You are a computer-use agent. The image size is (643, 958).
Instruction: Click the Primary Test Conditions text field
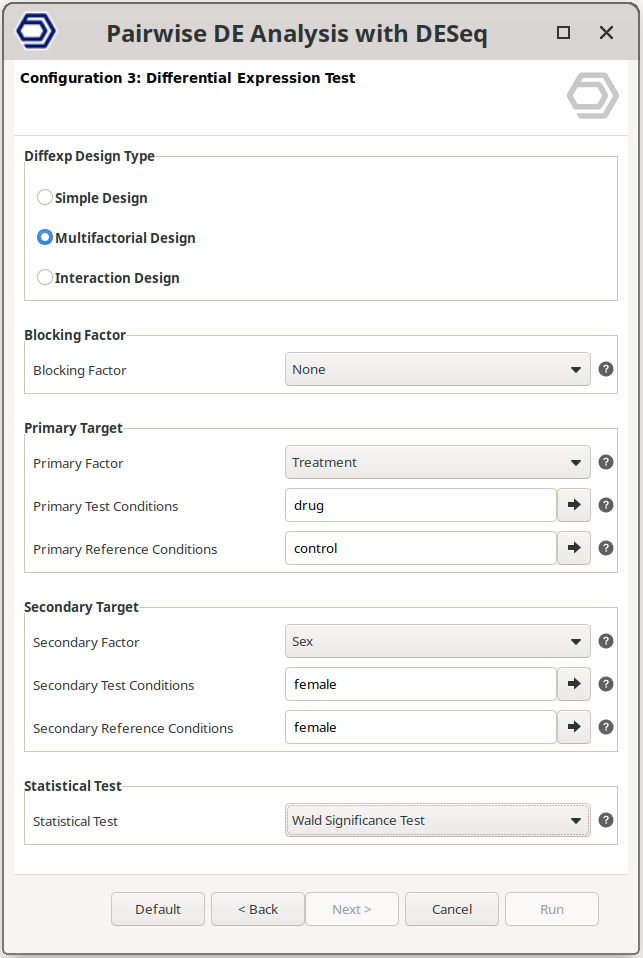pyautogui.click(x=420, y=505)
